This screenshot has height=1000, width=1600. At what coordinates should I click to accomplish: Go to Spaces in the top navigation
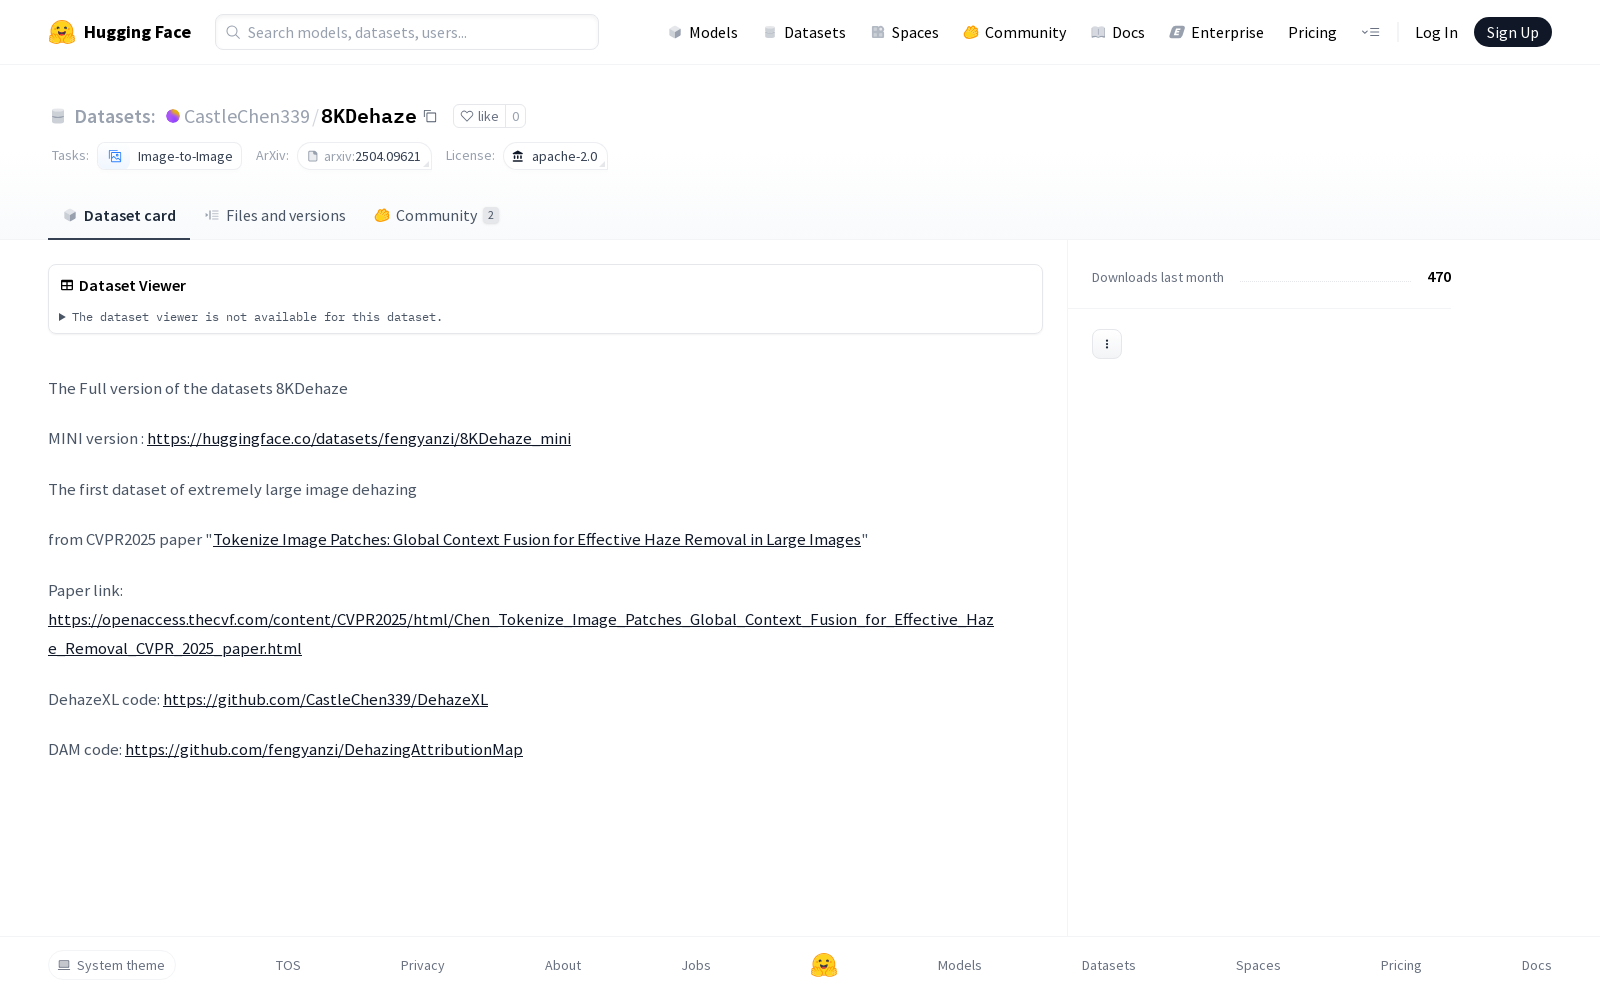[x=905, y=32]
